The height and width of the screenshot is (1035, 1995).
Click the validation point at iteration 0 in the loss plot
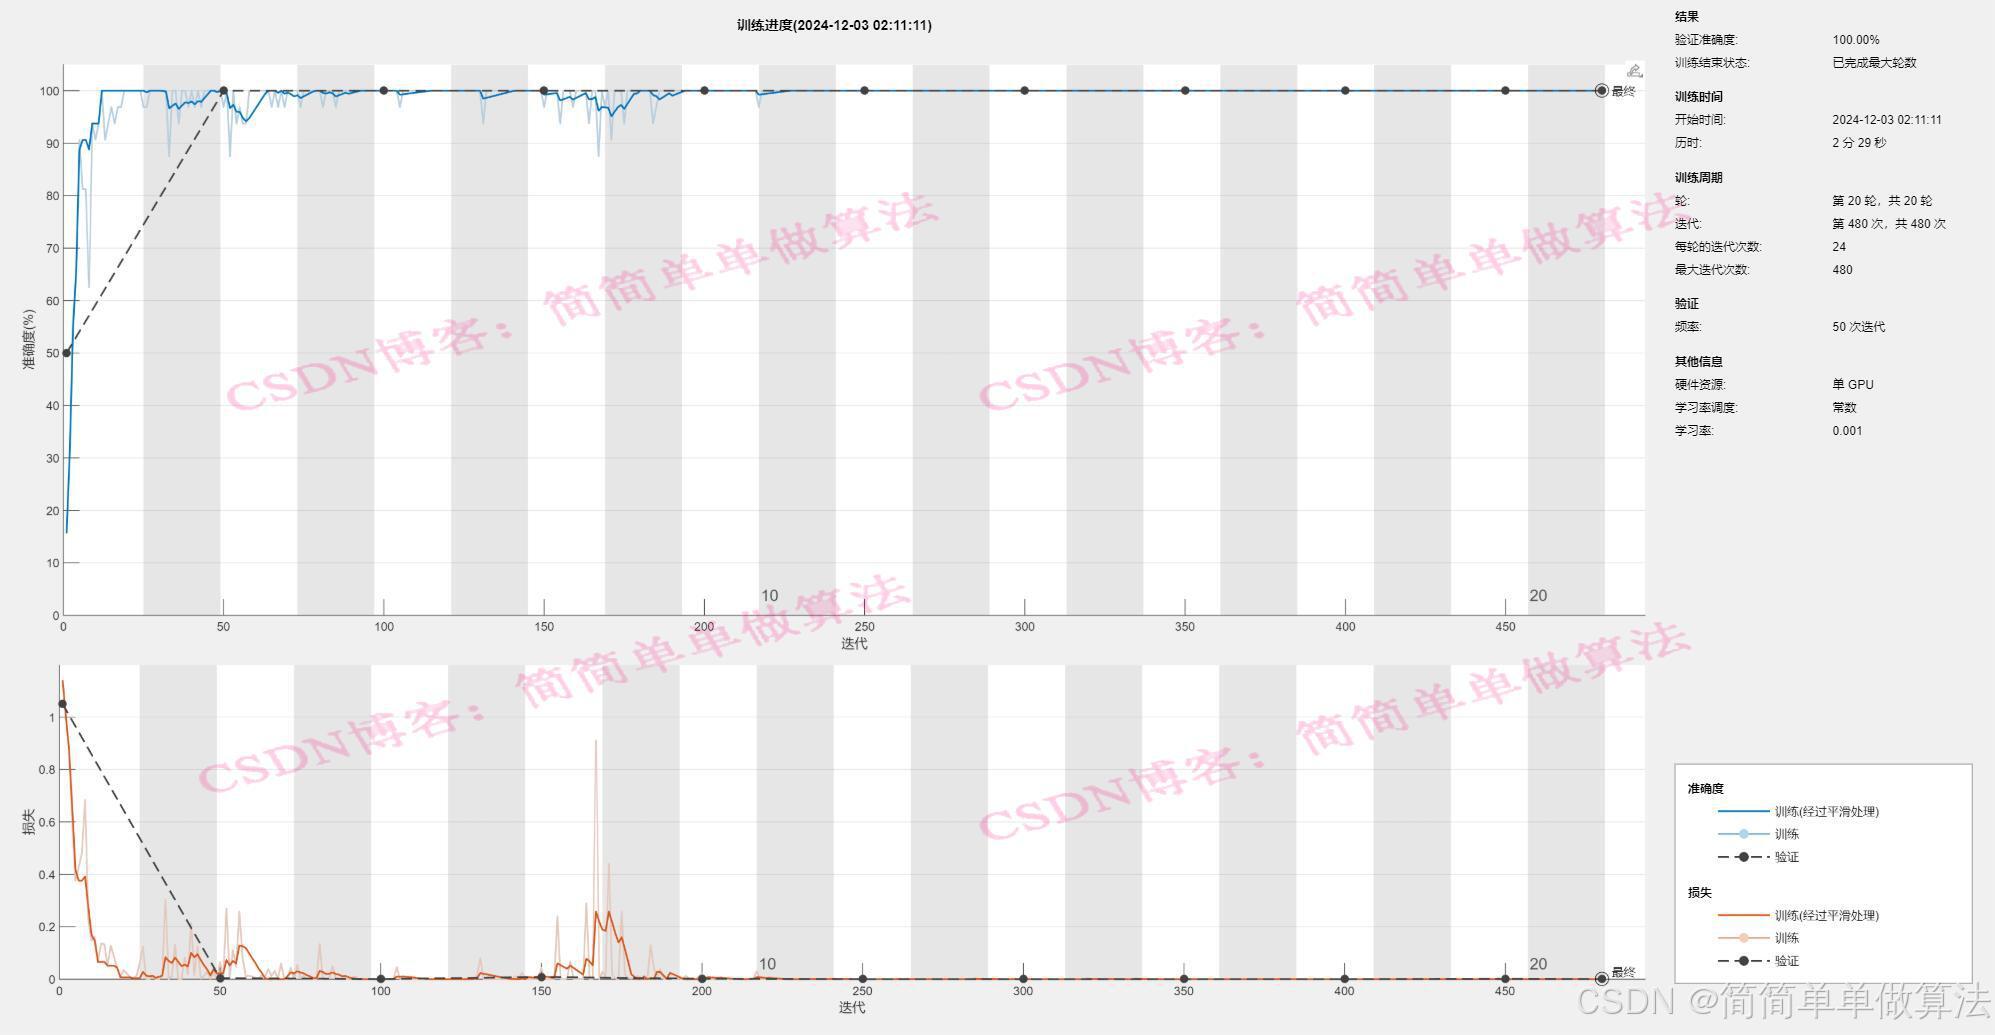(62, 704)
